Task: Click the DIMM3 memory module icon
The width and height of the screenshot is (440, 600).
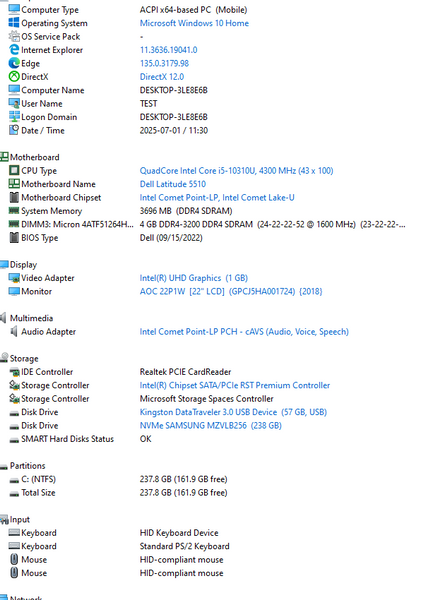Action: (x=14, y=224)
